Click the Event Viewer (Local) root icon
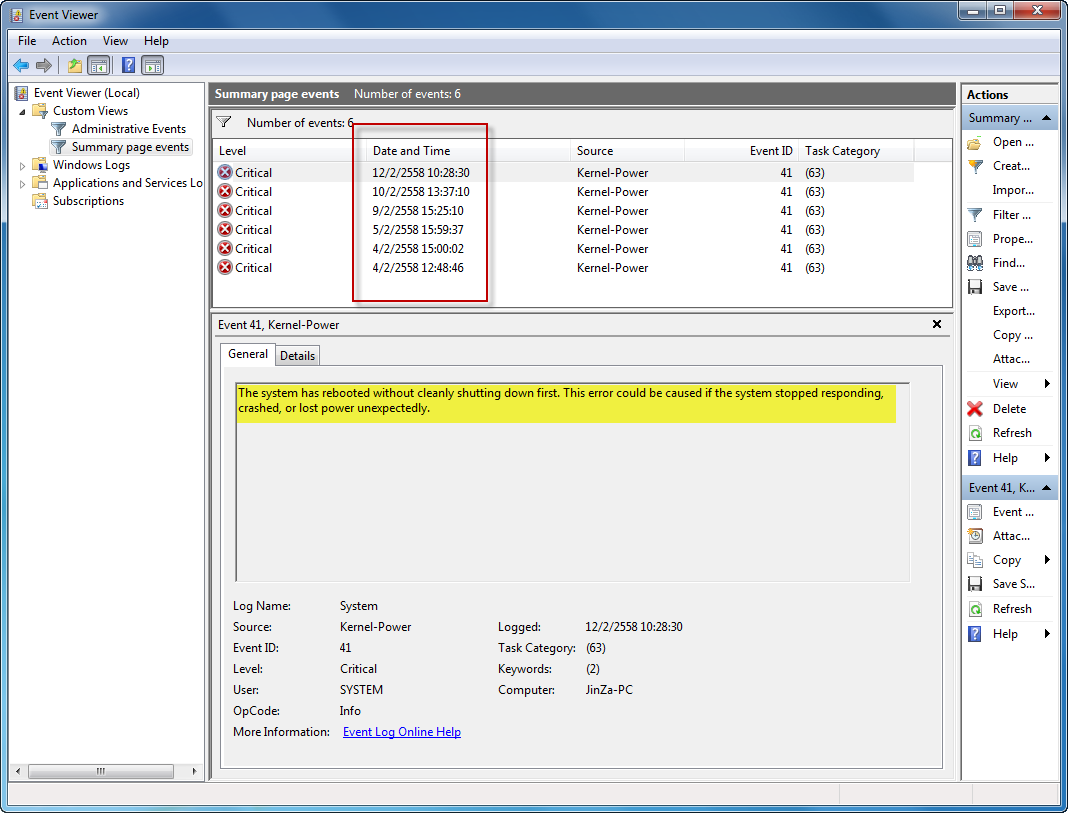The height and width of the screenshot is (813, 1068). pos(22,93)
